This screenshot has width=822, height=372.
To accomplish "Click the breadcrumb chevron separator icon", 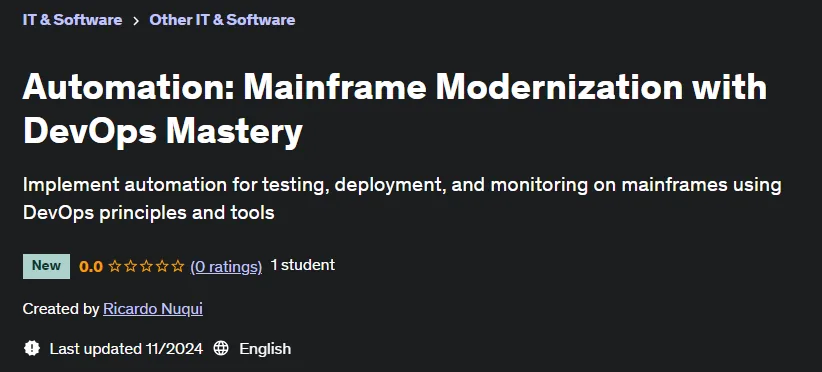I will (x=136, y=20).
